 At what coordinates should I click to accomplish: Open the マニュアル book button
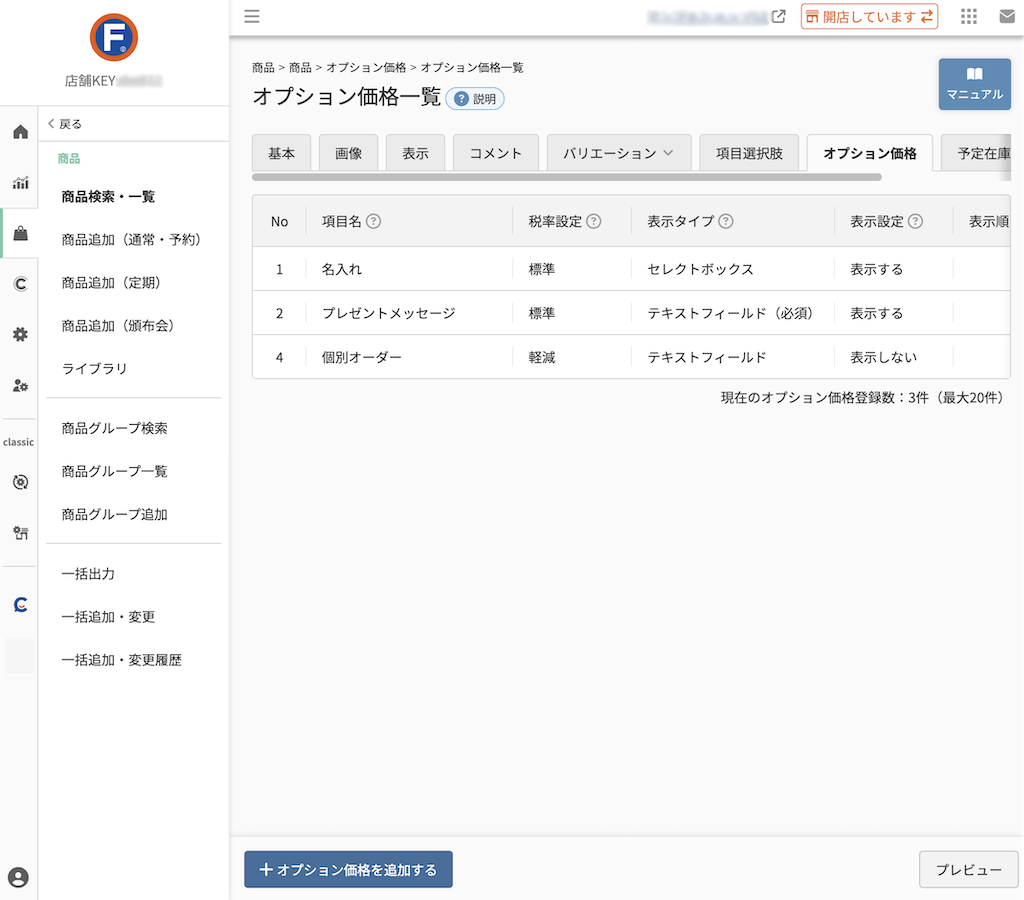[x=974, y=84]
